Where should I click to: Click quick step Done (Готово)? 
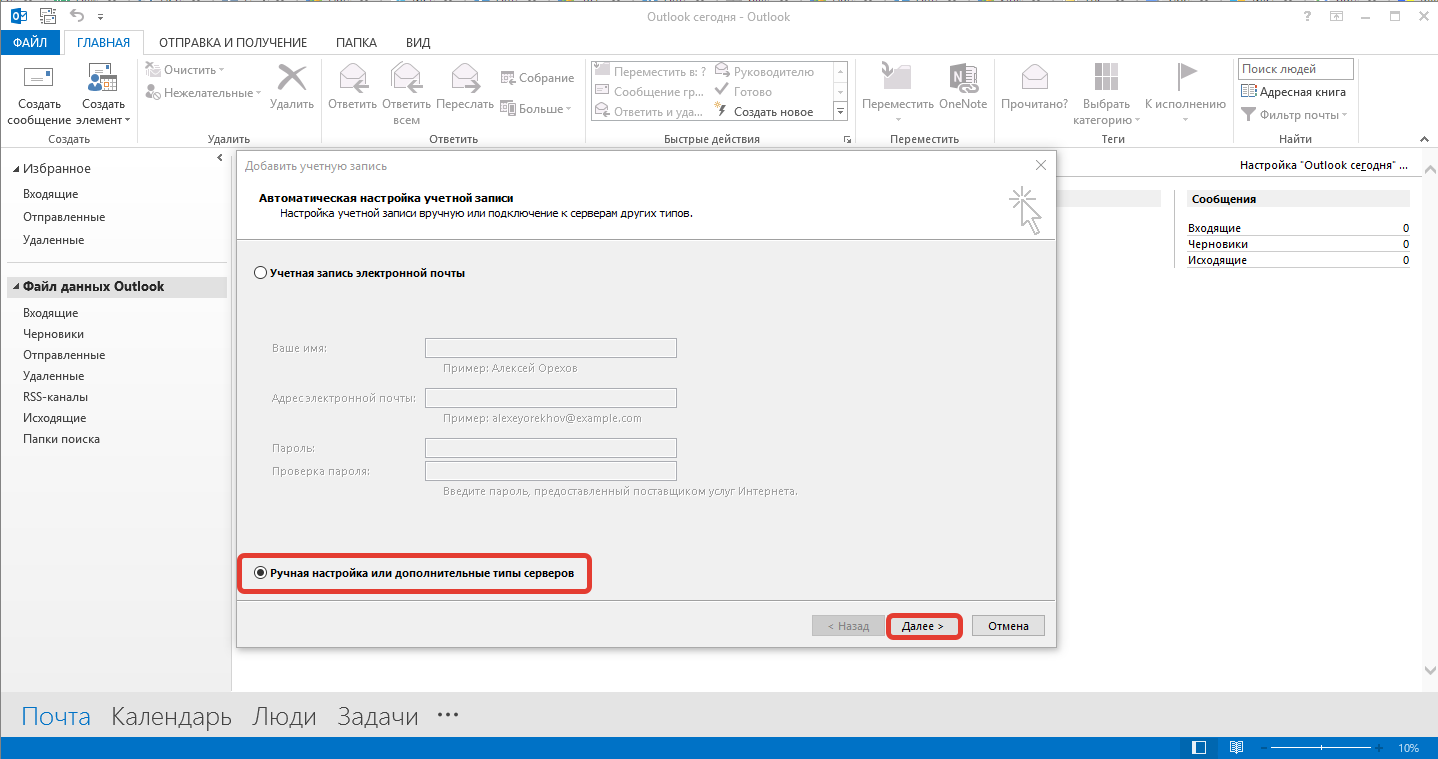(743, 91)
